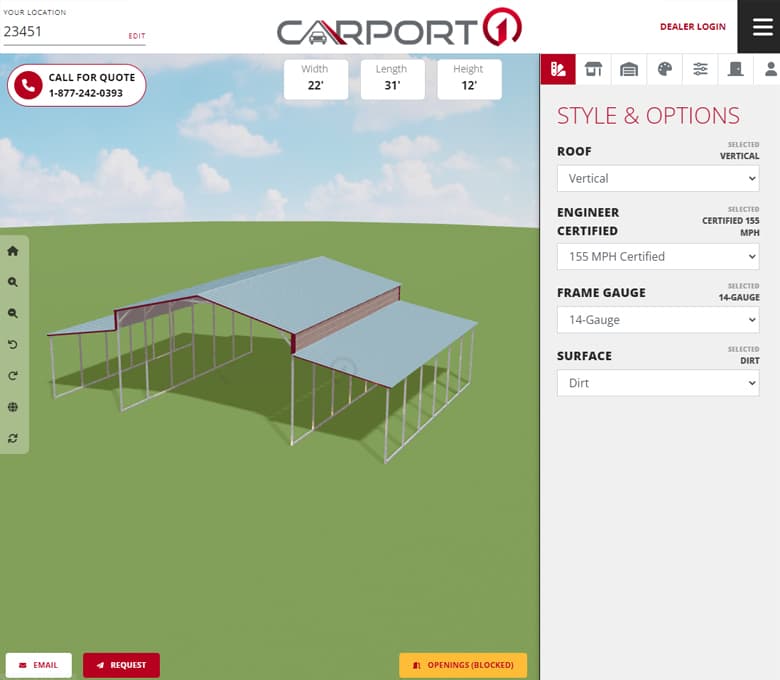Open the garage door tab
This screenshot has height=680, width=780.
click(629, 69)
